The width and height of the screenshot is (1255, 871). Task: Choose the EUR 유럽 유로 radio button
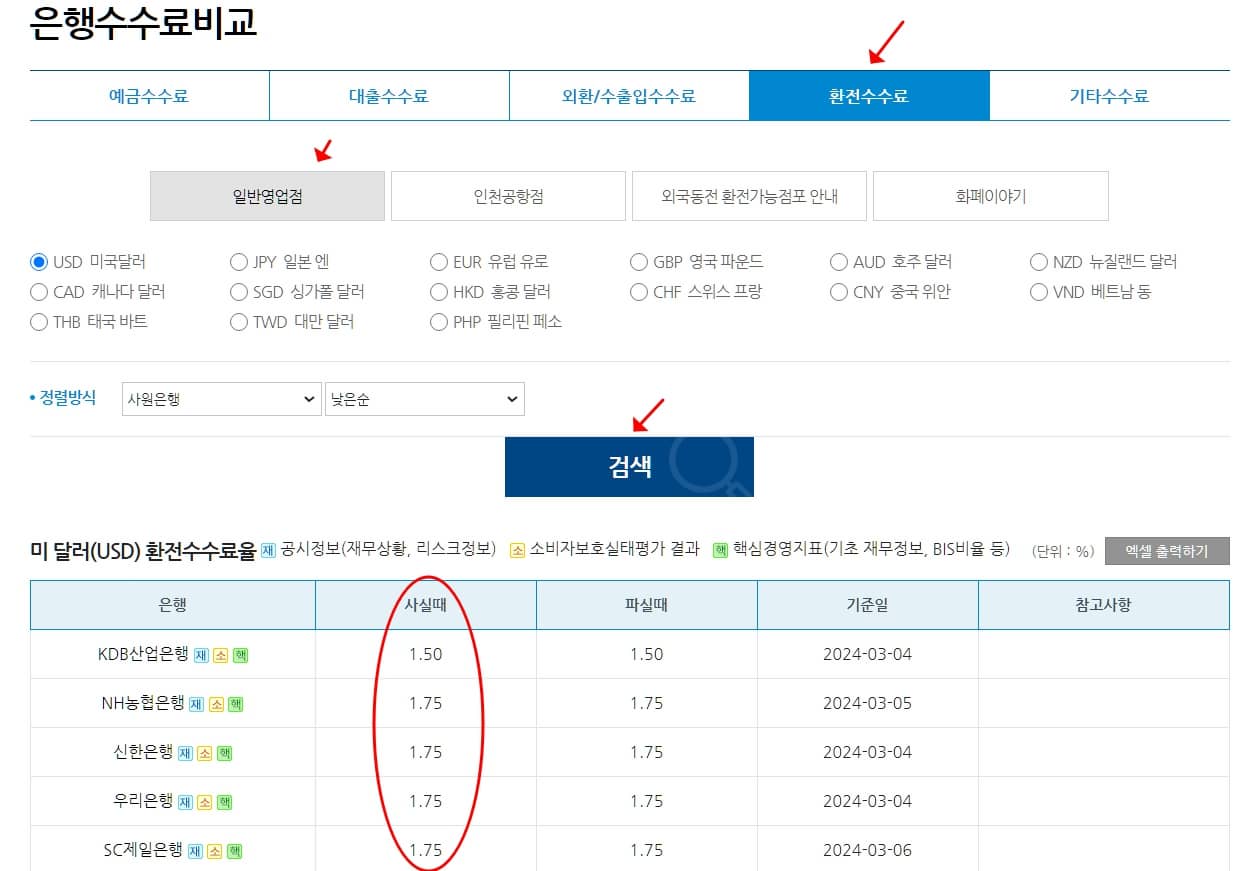[x=439, y=261]
